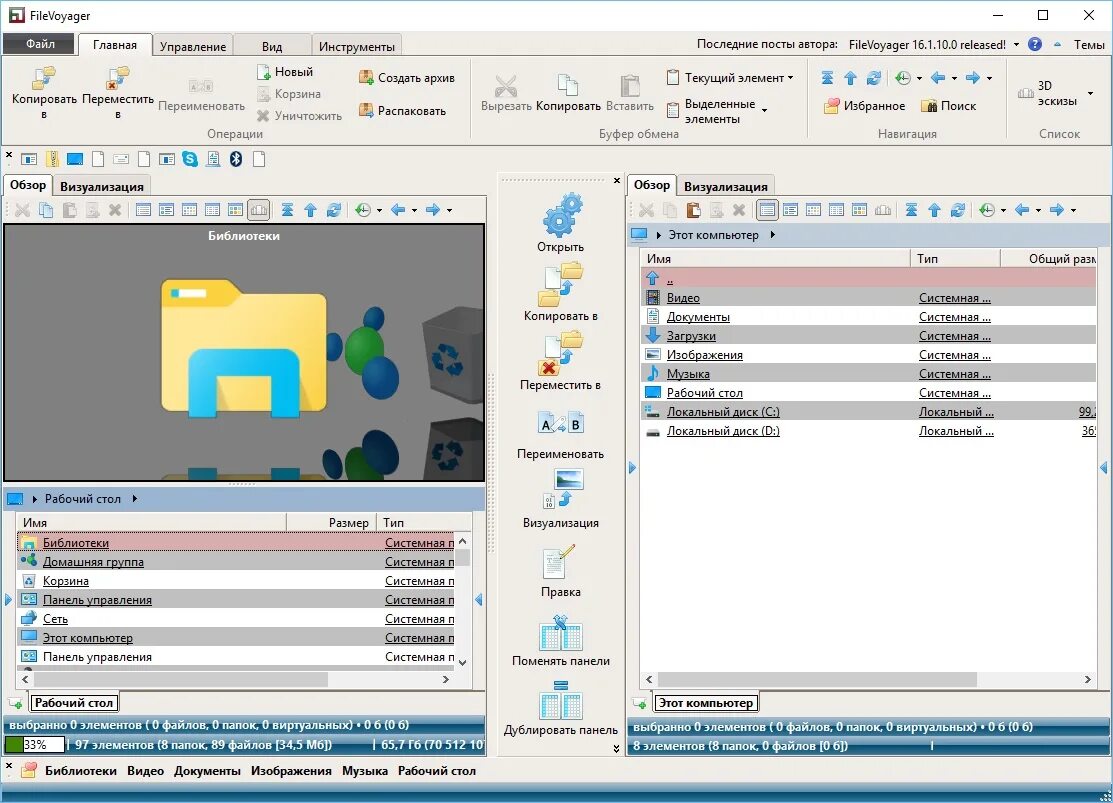Open the Выделенные элементы dropdown

[717, 111]
